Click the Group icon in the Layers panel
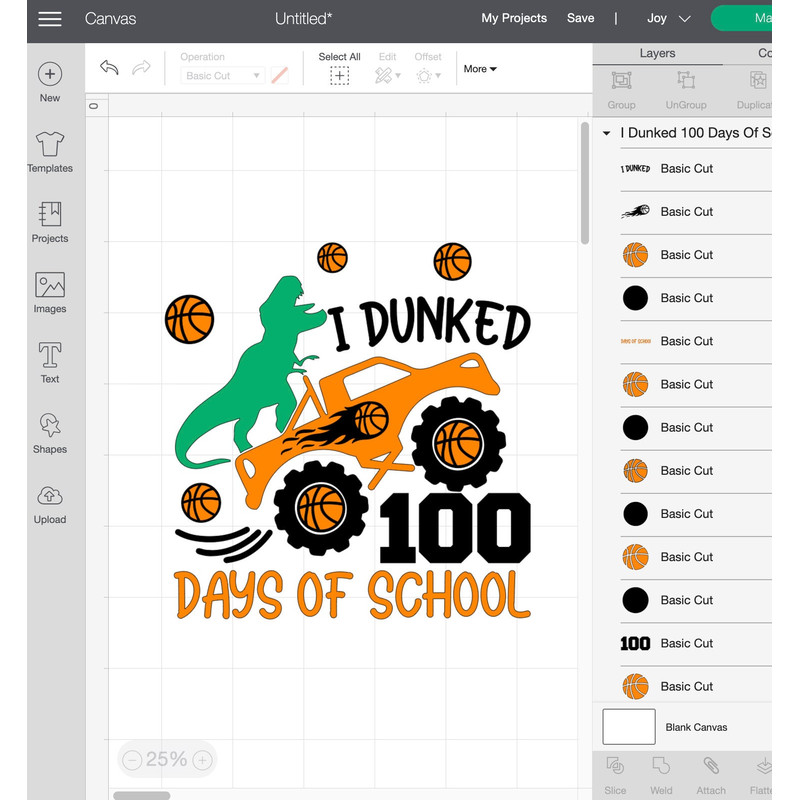The width and height of the screenshot is (800, 800). pos(621,88)
